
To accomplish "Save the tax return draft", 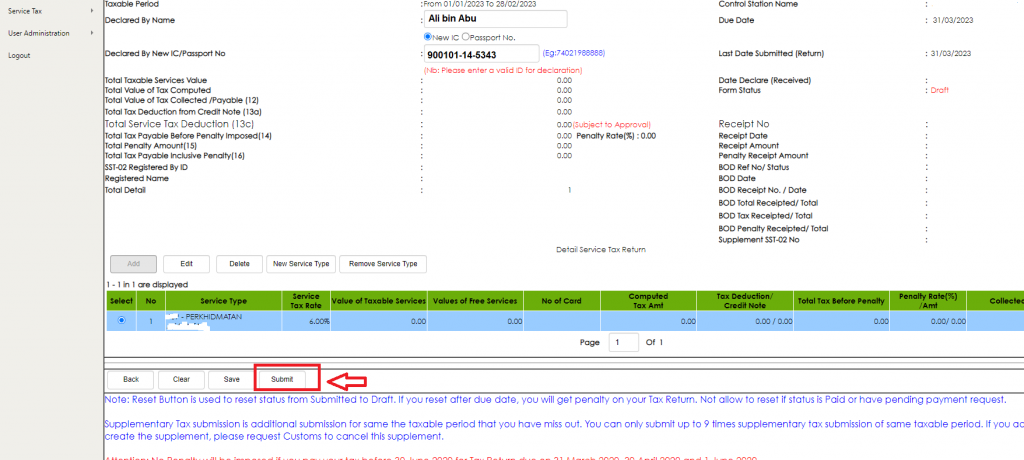I will point(231,379).
